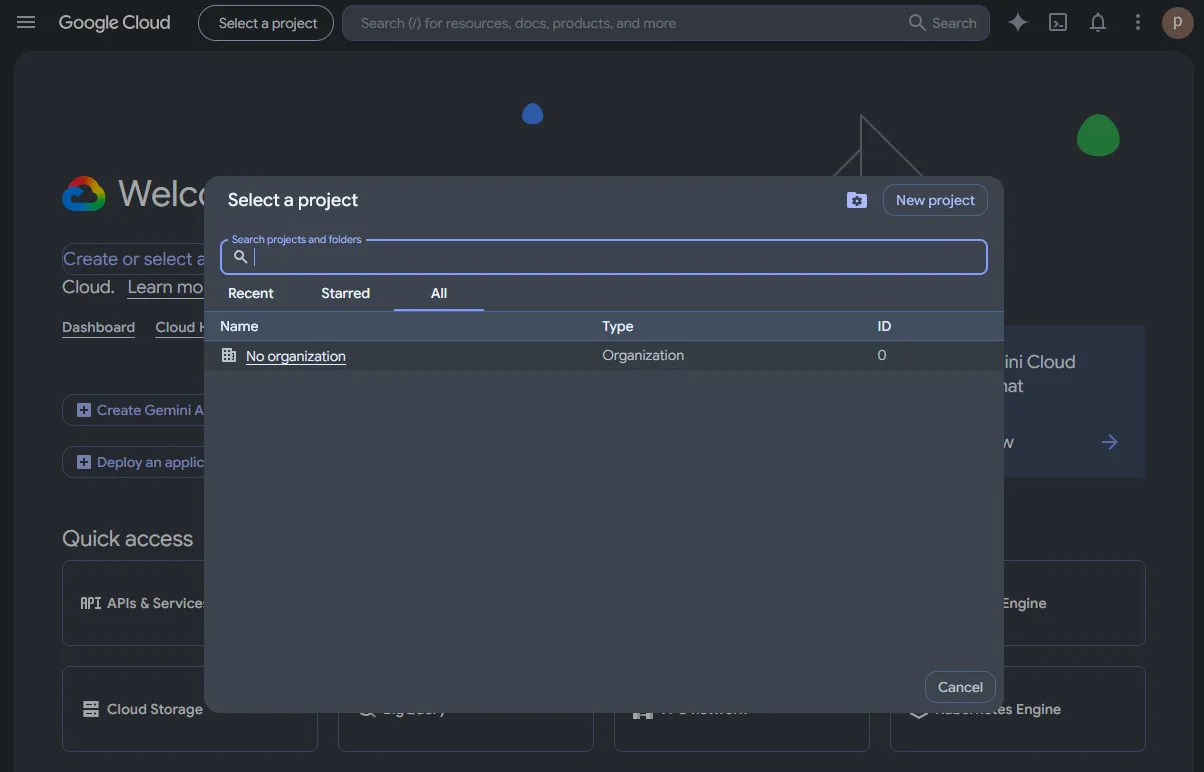The height and width of the screenshot is (772, 1204).
Task: Open manage resources folder-gear icon in dialog
Action: click(857, 200)
